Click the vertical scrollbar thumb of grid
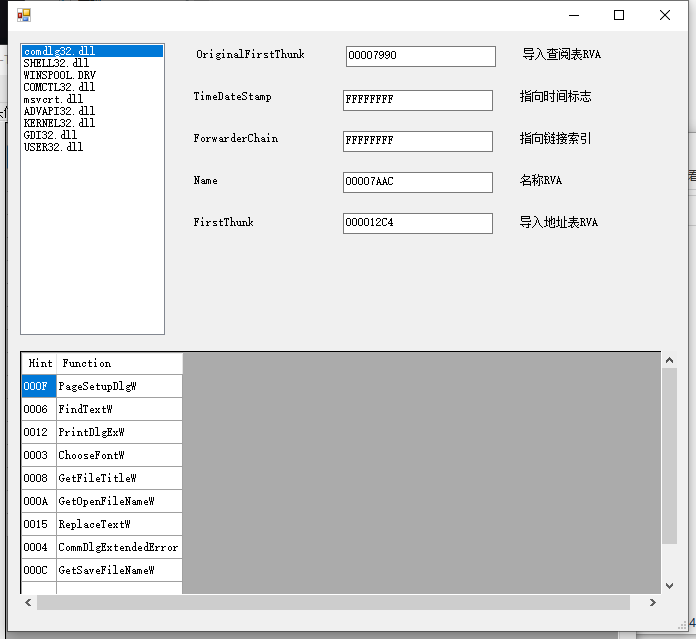The width and height of the screenshot is (696, 639). coord(669,456)
